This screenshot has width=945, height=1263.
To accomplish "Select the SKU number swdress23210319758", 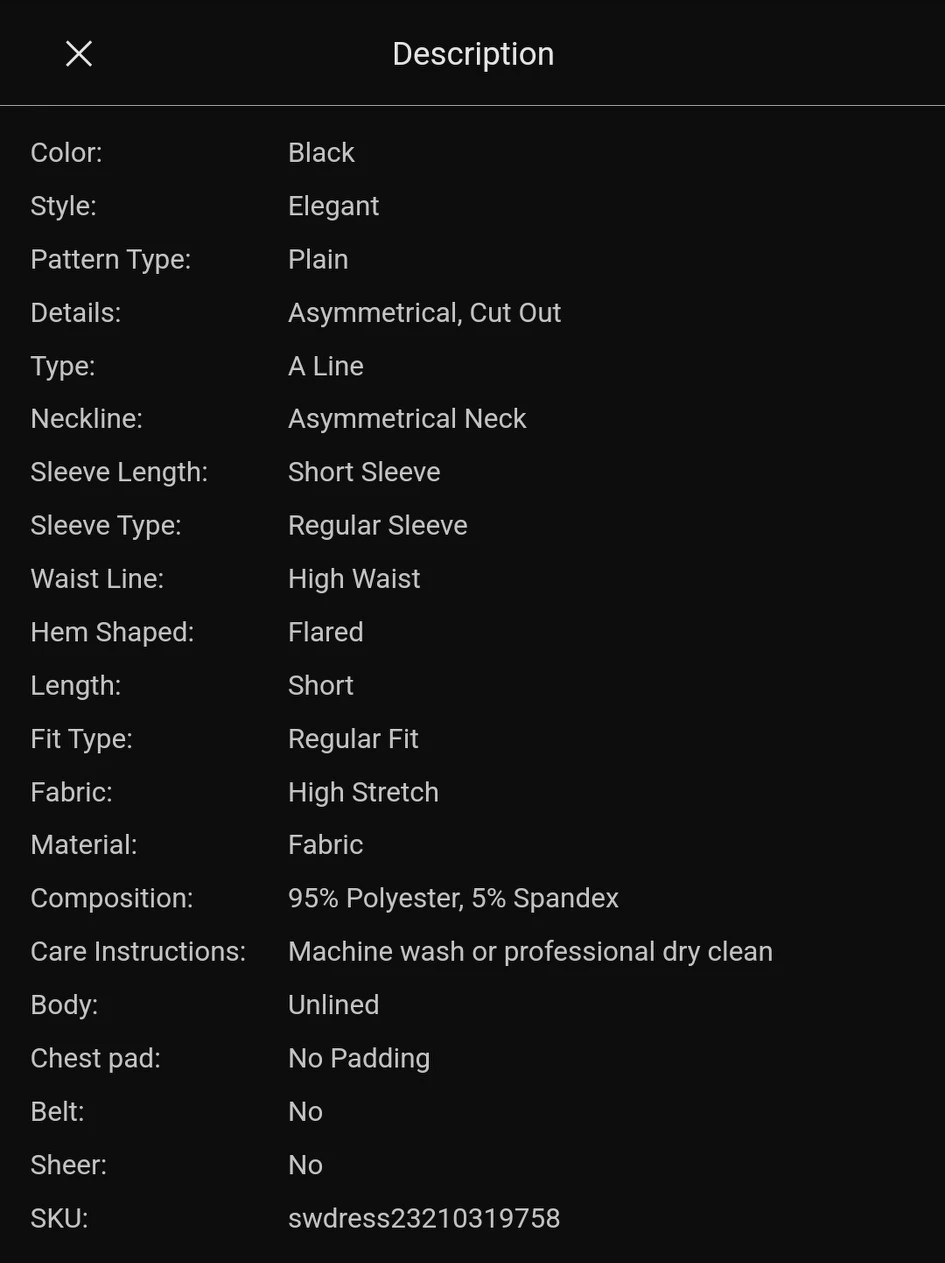I will tap(424, 1218).
